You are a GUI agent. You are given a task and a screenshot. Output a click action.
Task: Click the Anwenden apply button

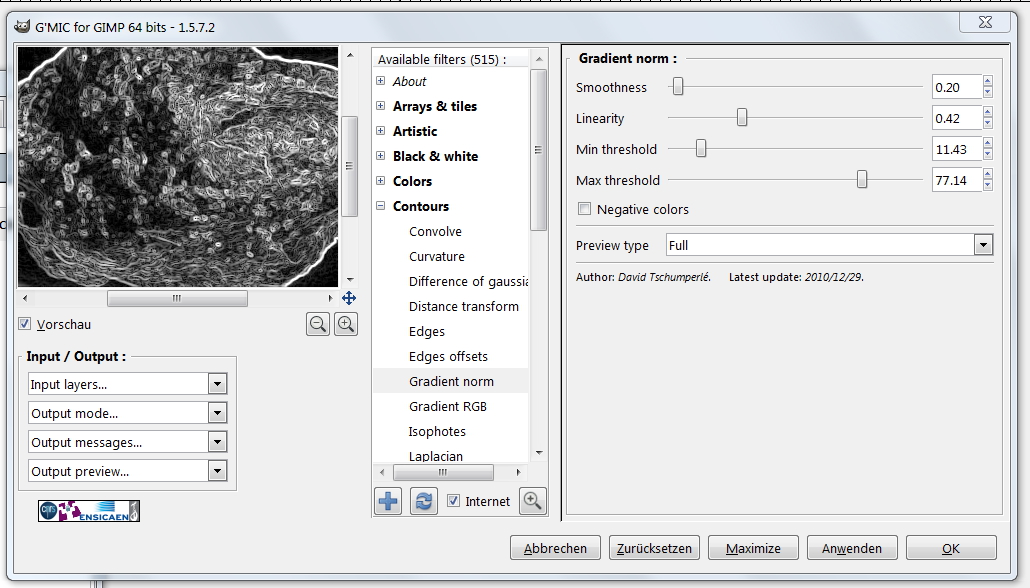click(852, 548)
